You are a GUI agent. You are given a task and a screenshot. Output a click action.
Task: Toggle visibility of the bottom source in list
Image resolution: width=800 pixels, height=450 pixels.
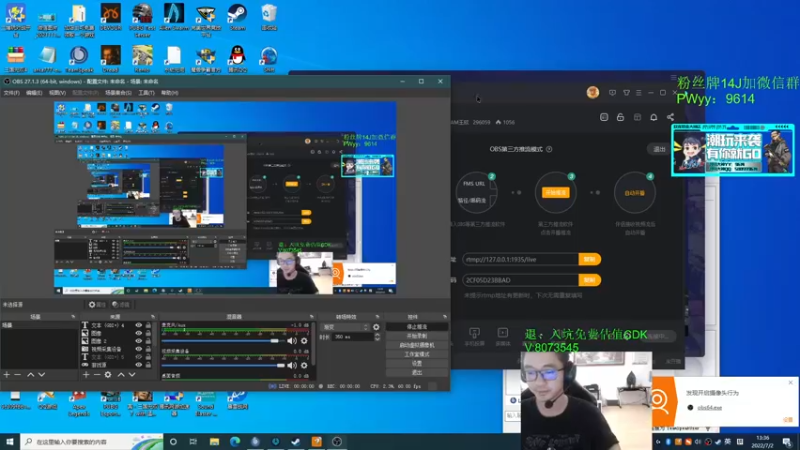pos(138,365)
